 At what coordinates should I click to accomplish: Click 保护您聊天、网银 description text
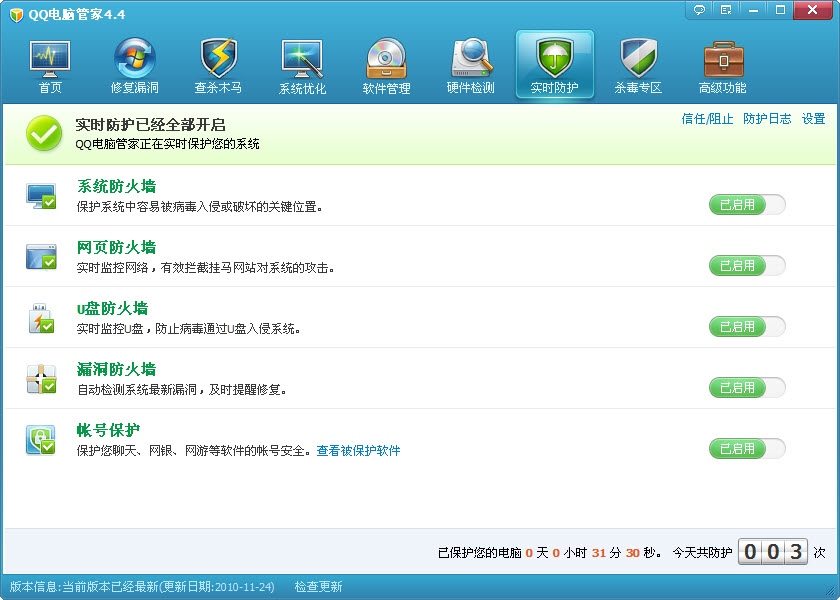194,451
